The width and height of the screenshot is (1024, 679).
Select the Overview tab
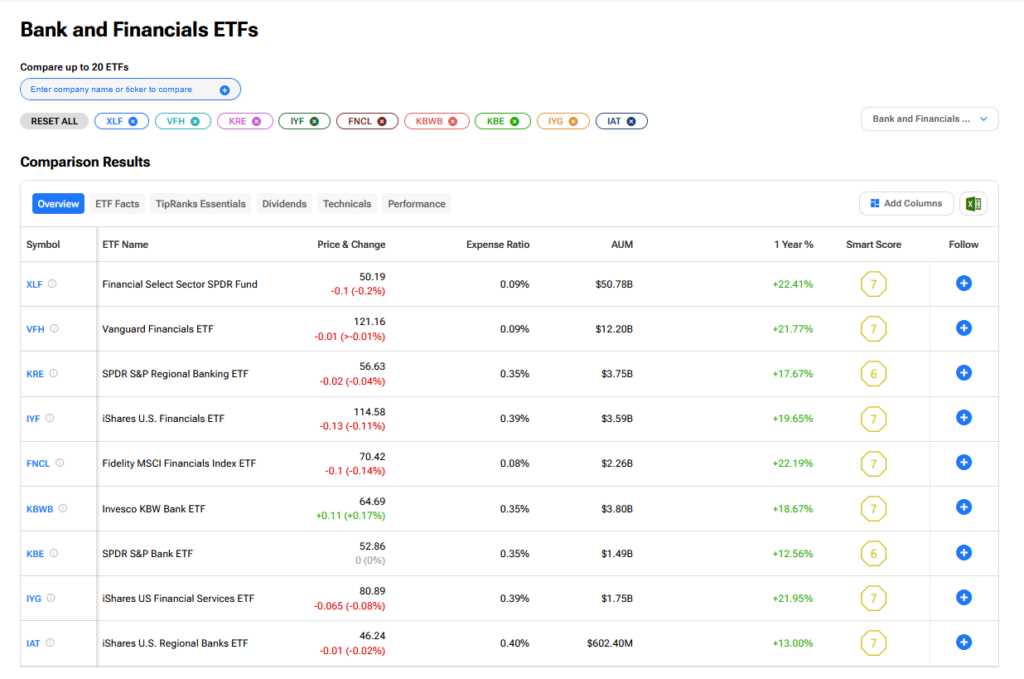click(x=58, y=204)
